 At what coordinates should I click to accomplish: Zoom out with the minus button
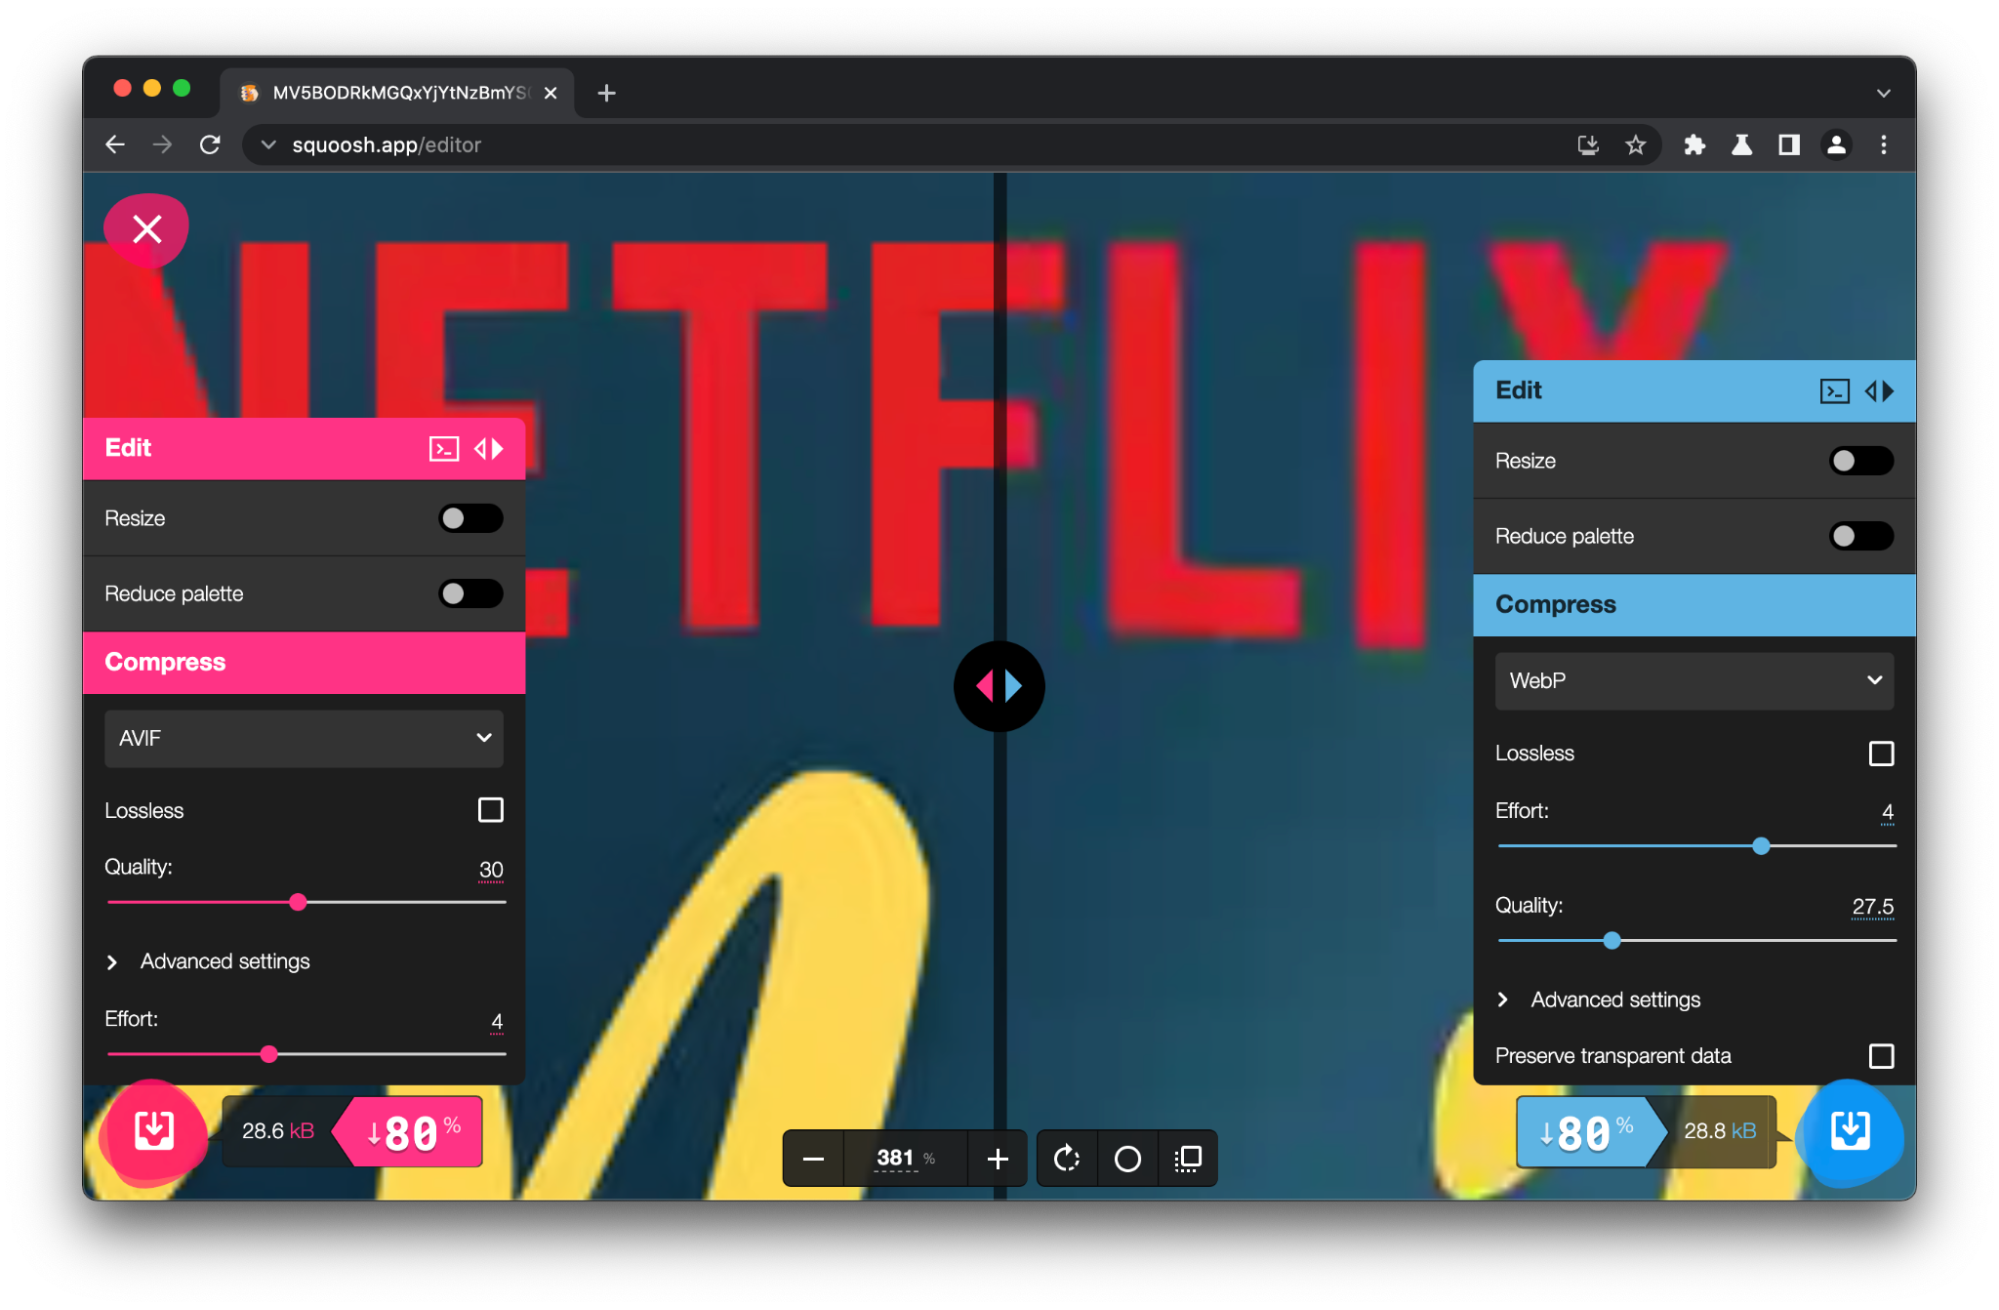813,1159
